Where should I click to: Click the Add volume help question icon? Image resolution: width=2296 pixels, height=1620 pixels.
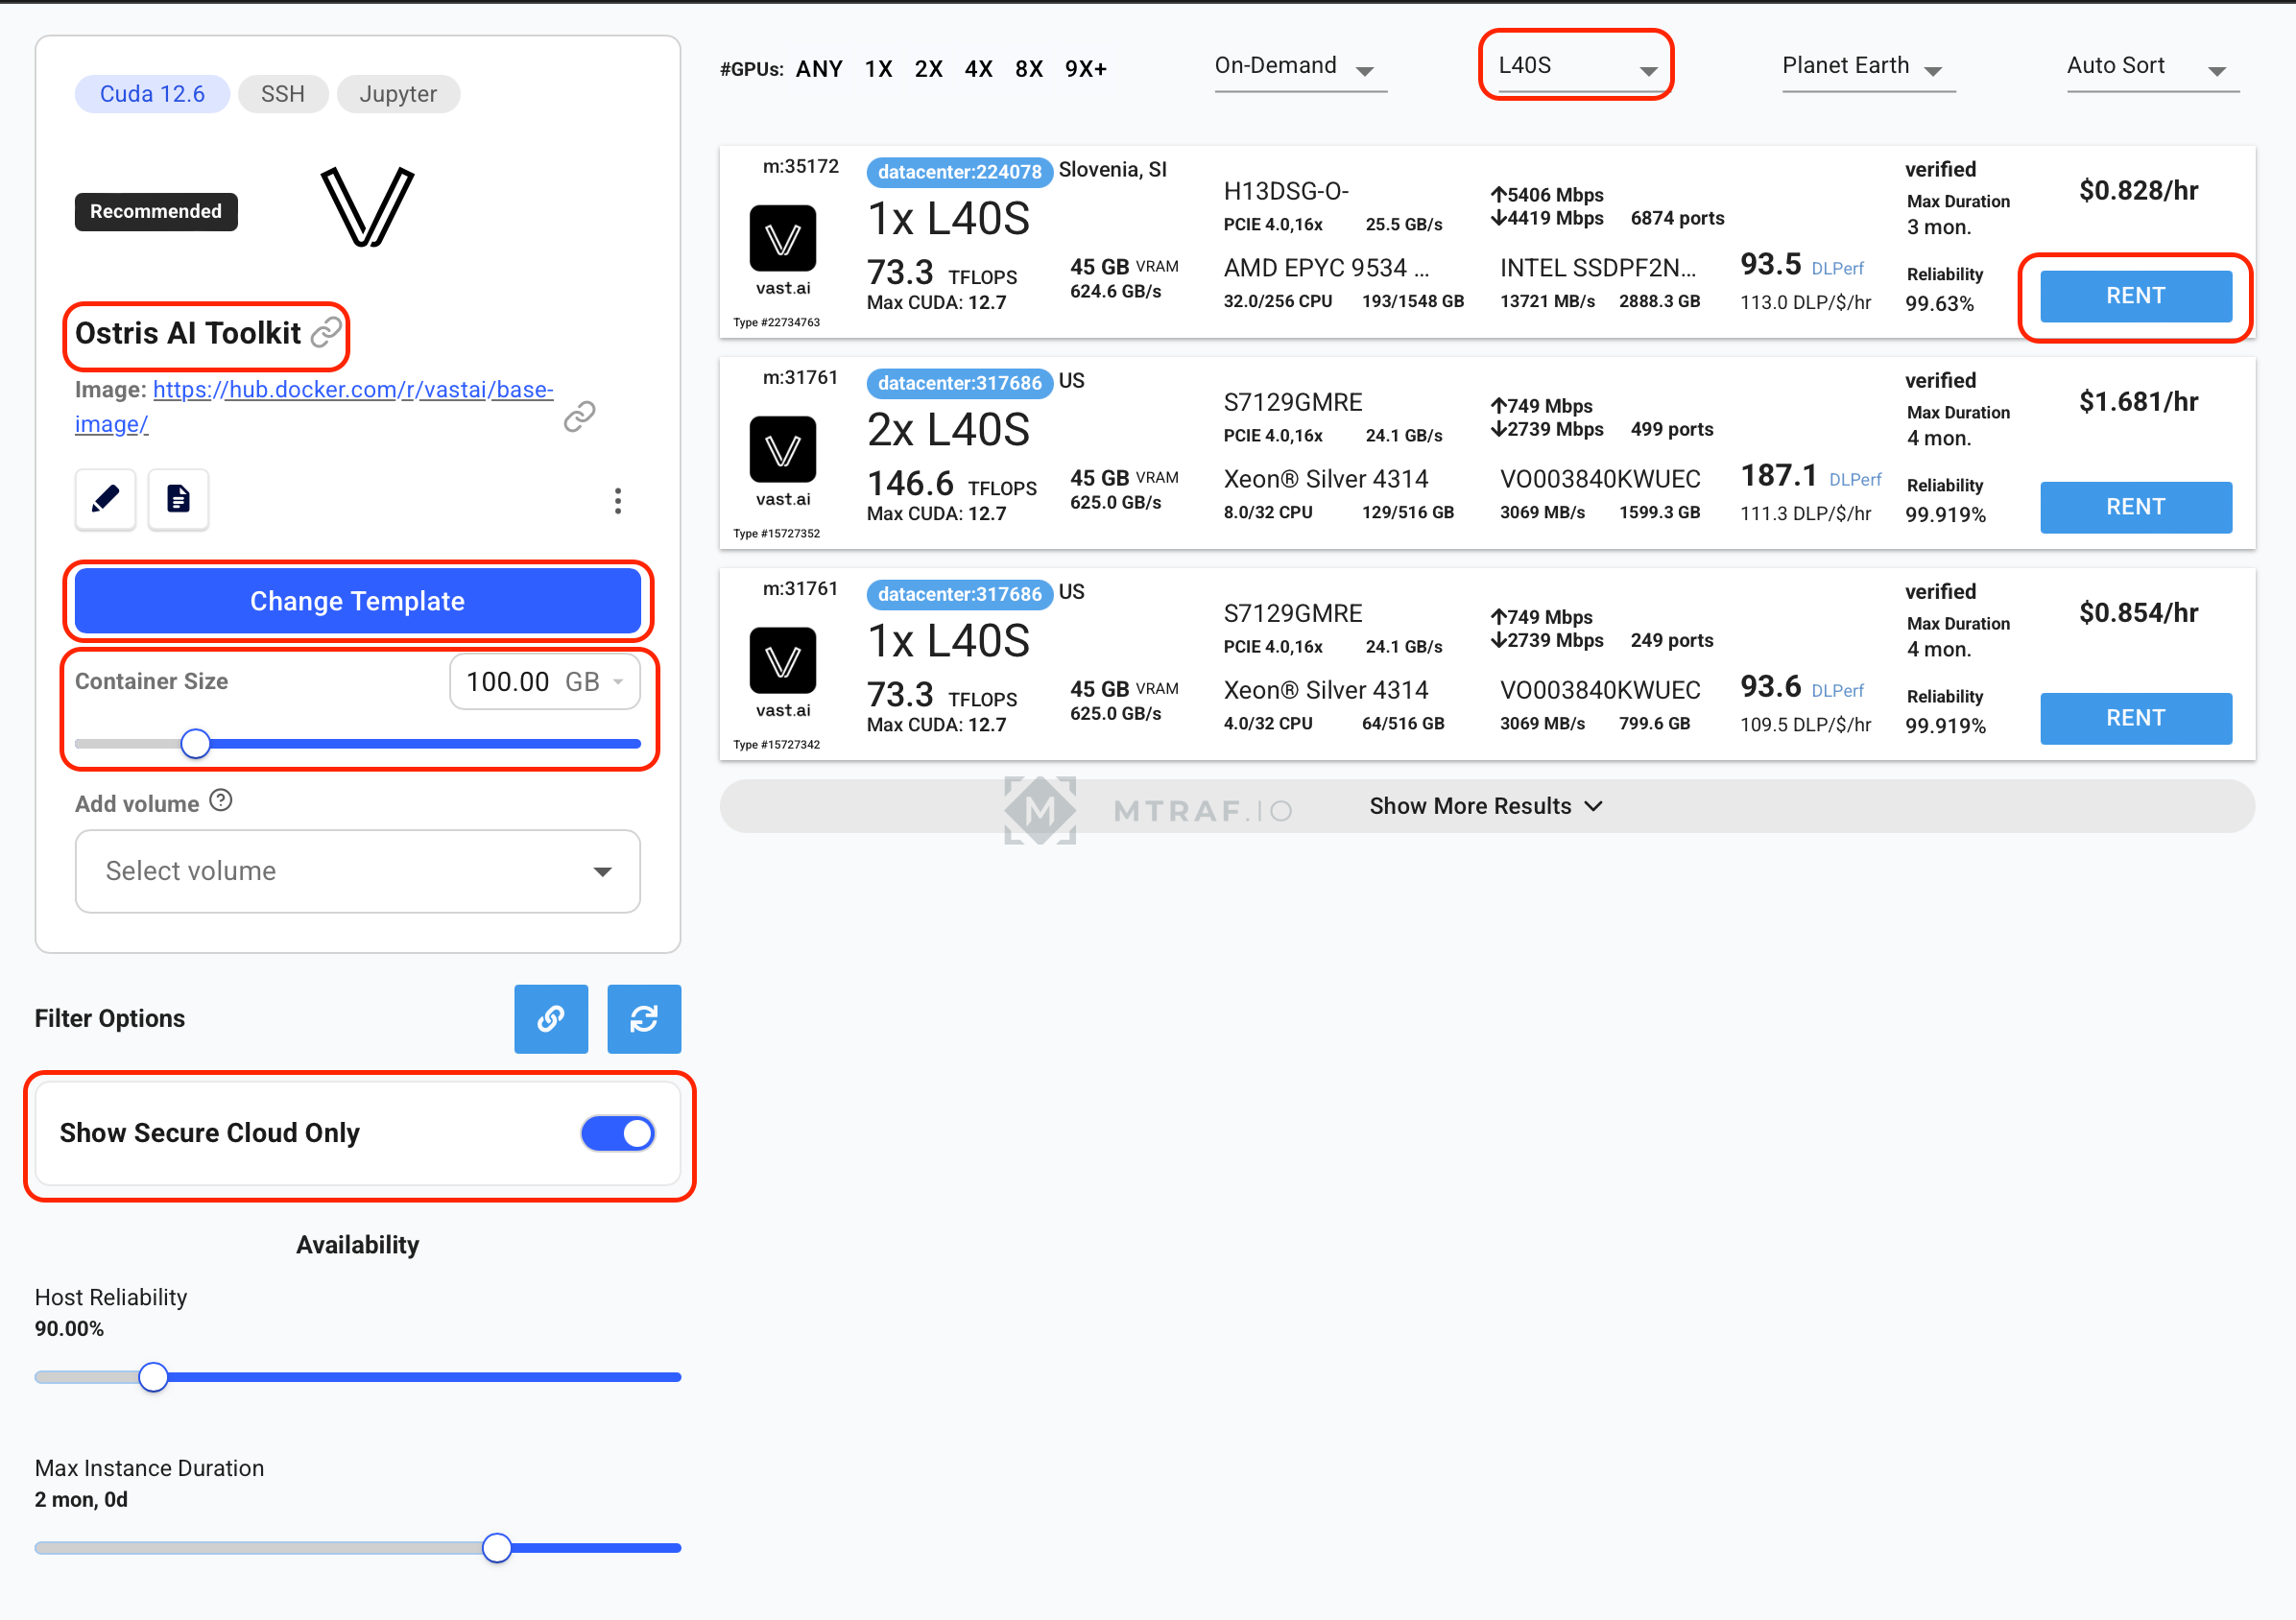(221, 800)
